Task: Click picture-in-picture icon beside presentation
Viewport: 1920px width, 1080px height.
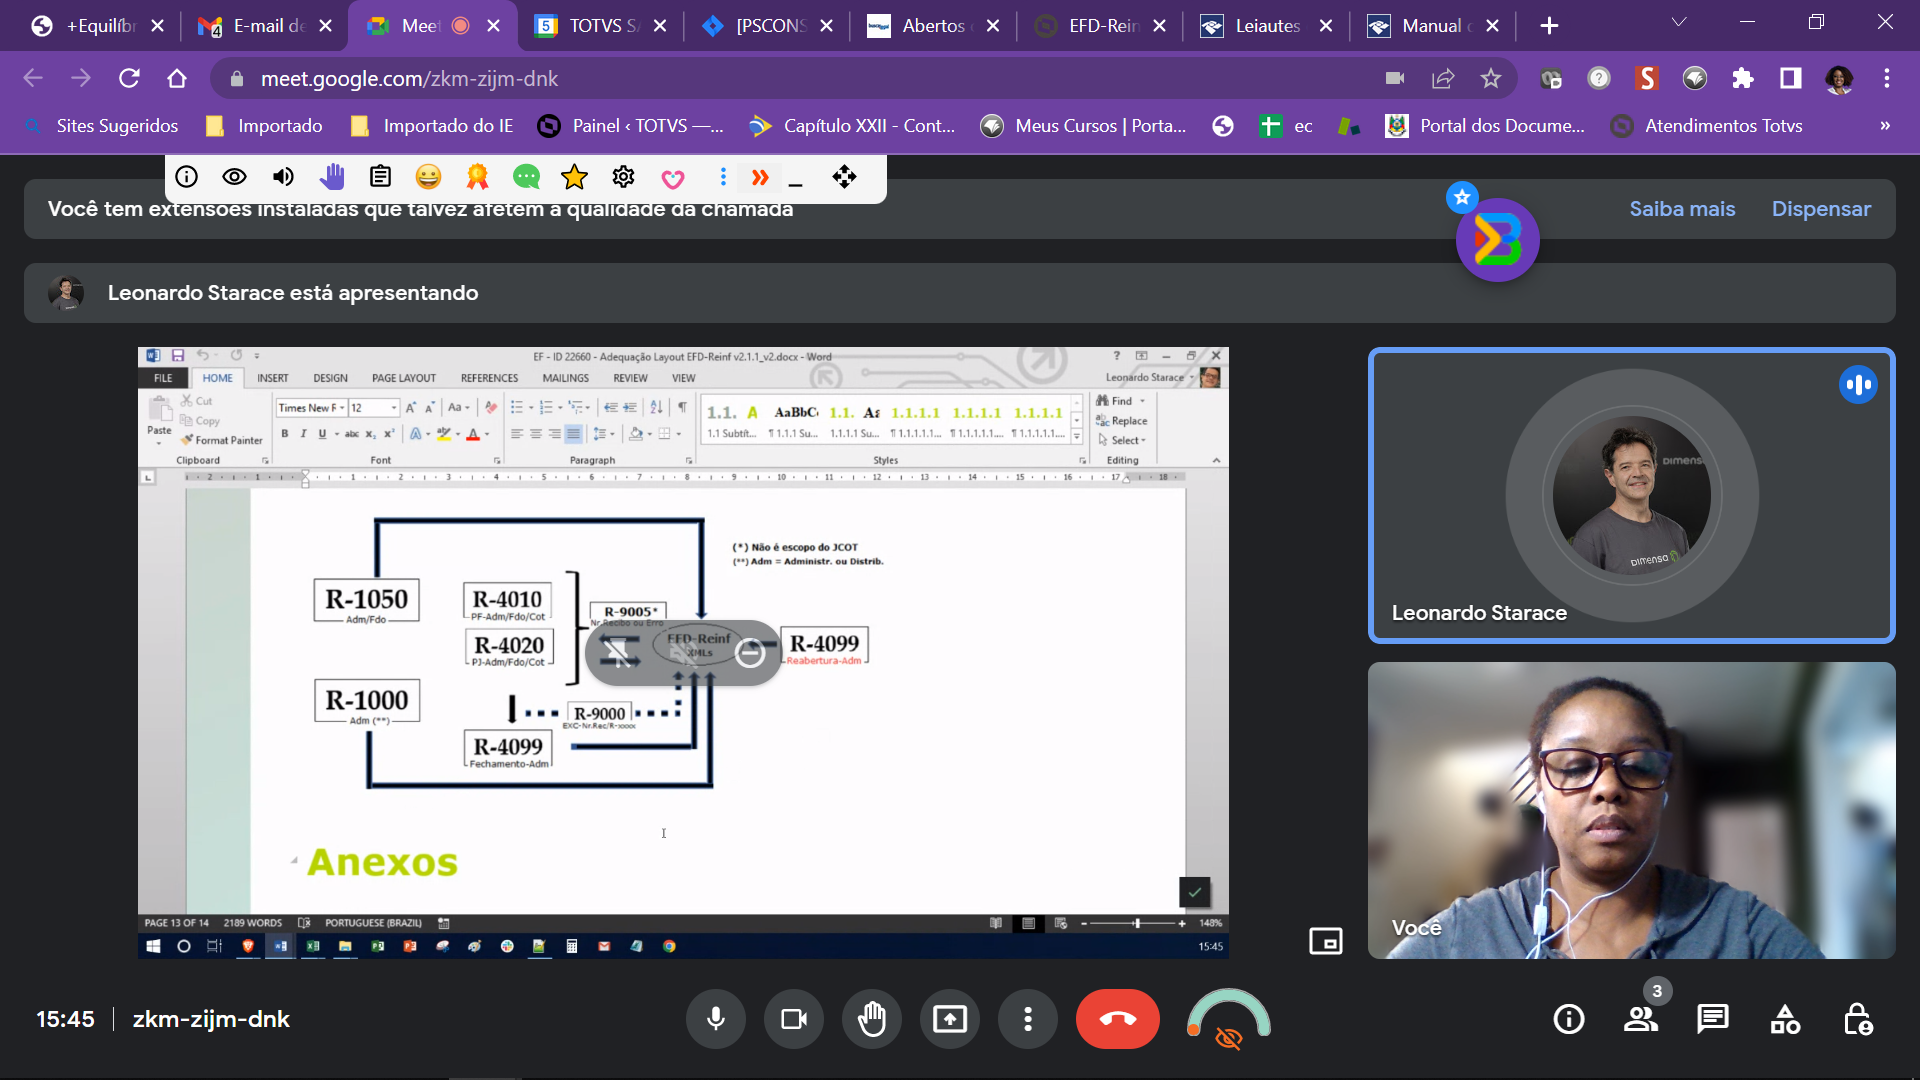Action: tap(1325, 941)
